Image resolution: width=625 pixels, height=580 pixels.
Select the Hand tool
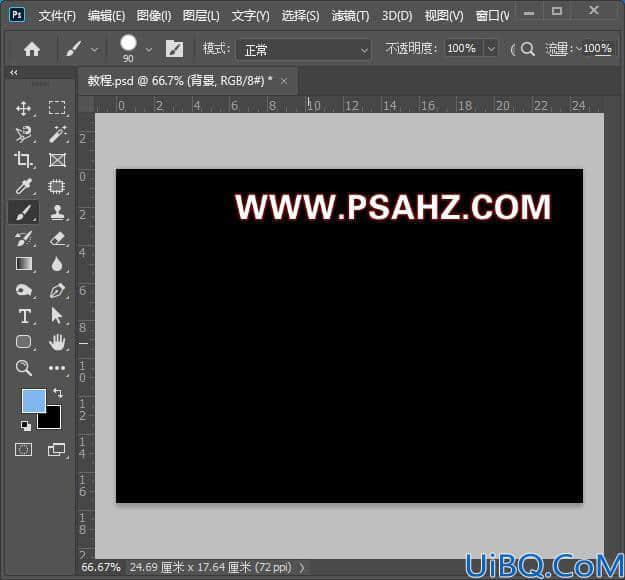point(57,342)
